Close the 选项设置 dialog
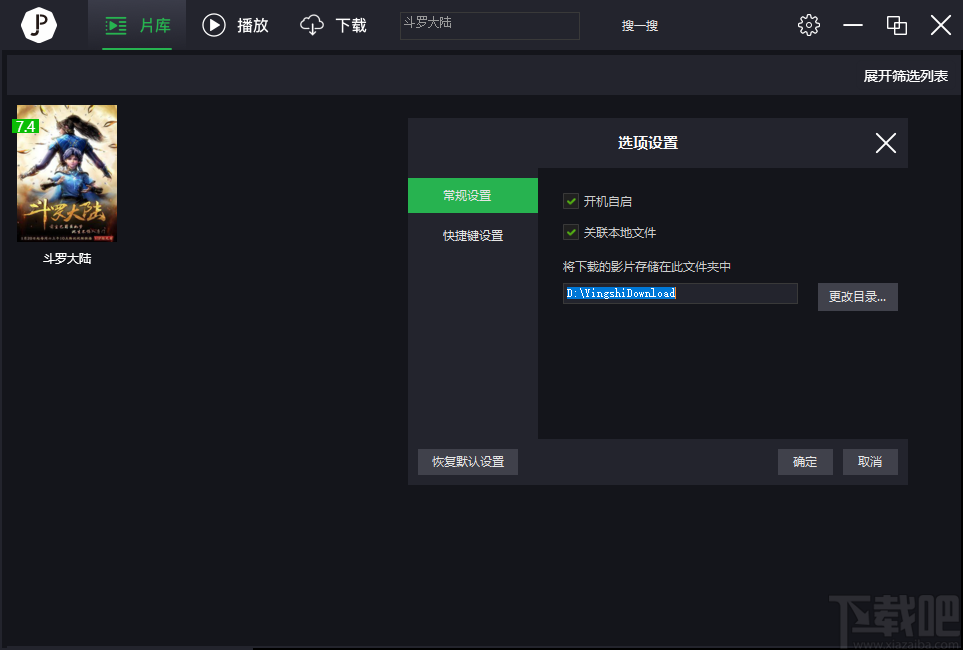The image size is (963, 650). pyautogui.click(x=885, y=143)
